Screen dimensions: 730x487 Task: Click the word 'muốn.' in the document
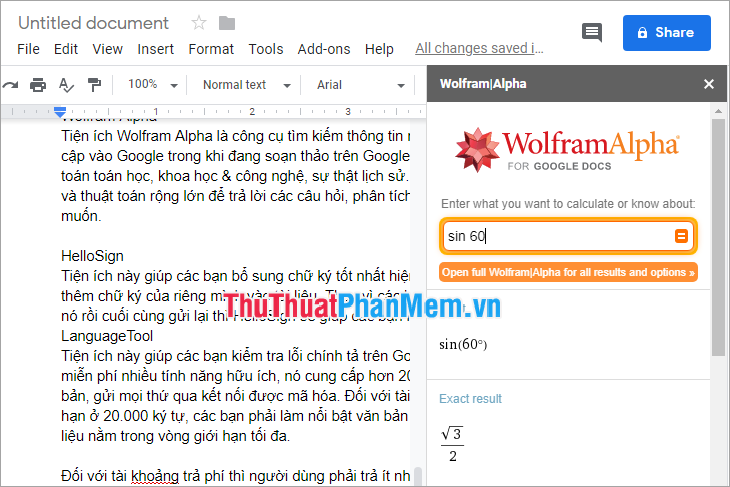[81, 216]
